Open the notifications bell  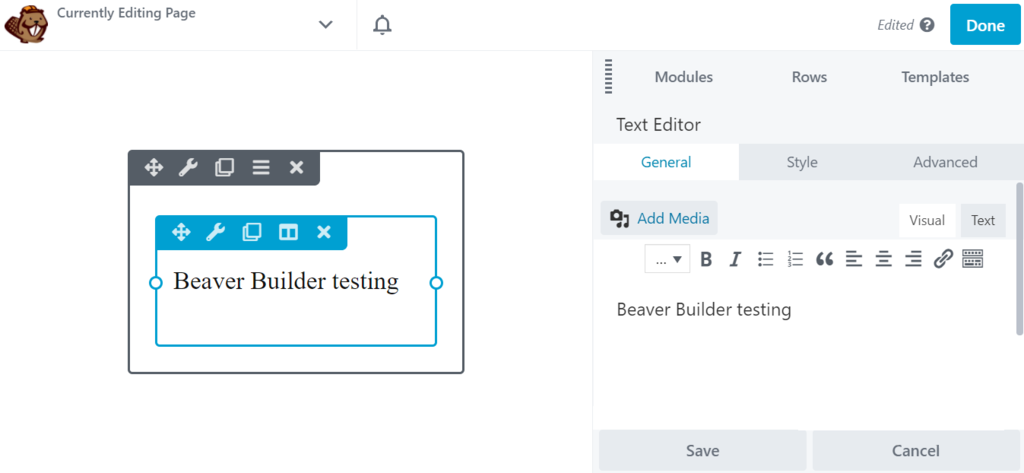[x=382, y=25]
